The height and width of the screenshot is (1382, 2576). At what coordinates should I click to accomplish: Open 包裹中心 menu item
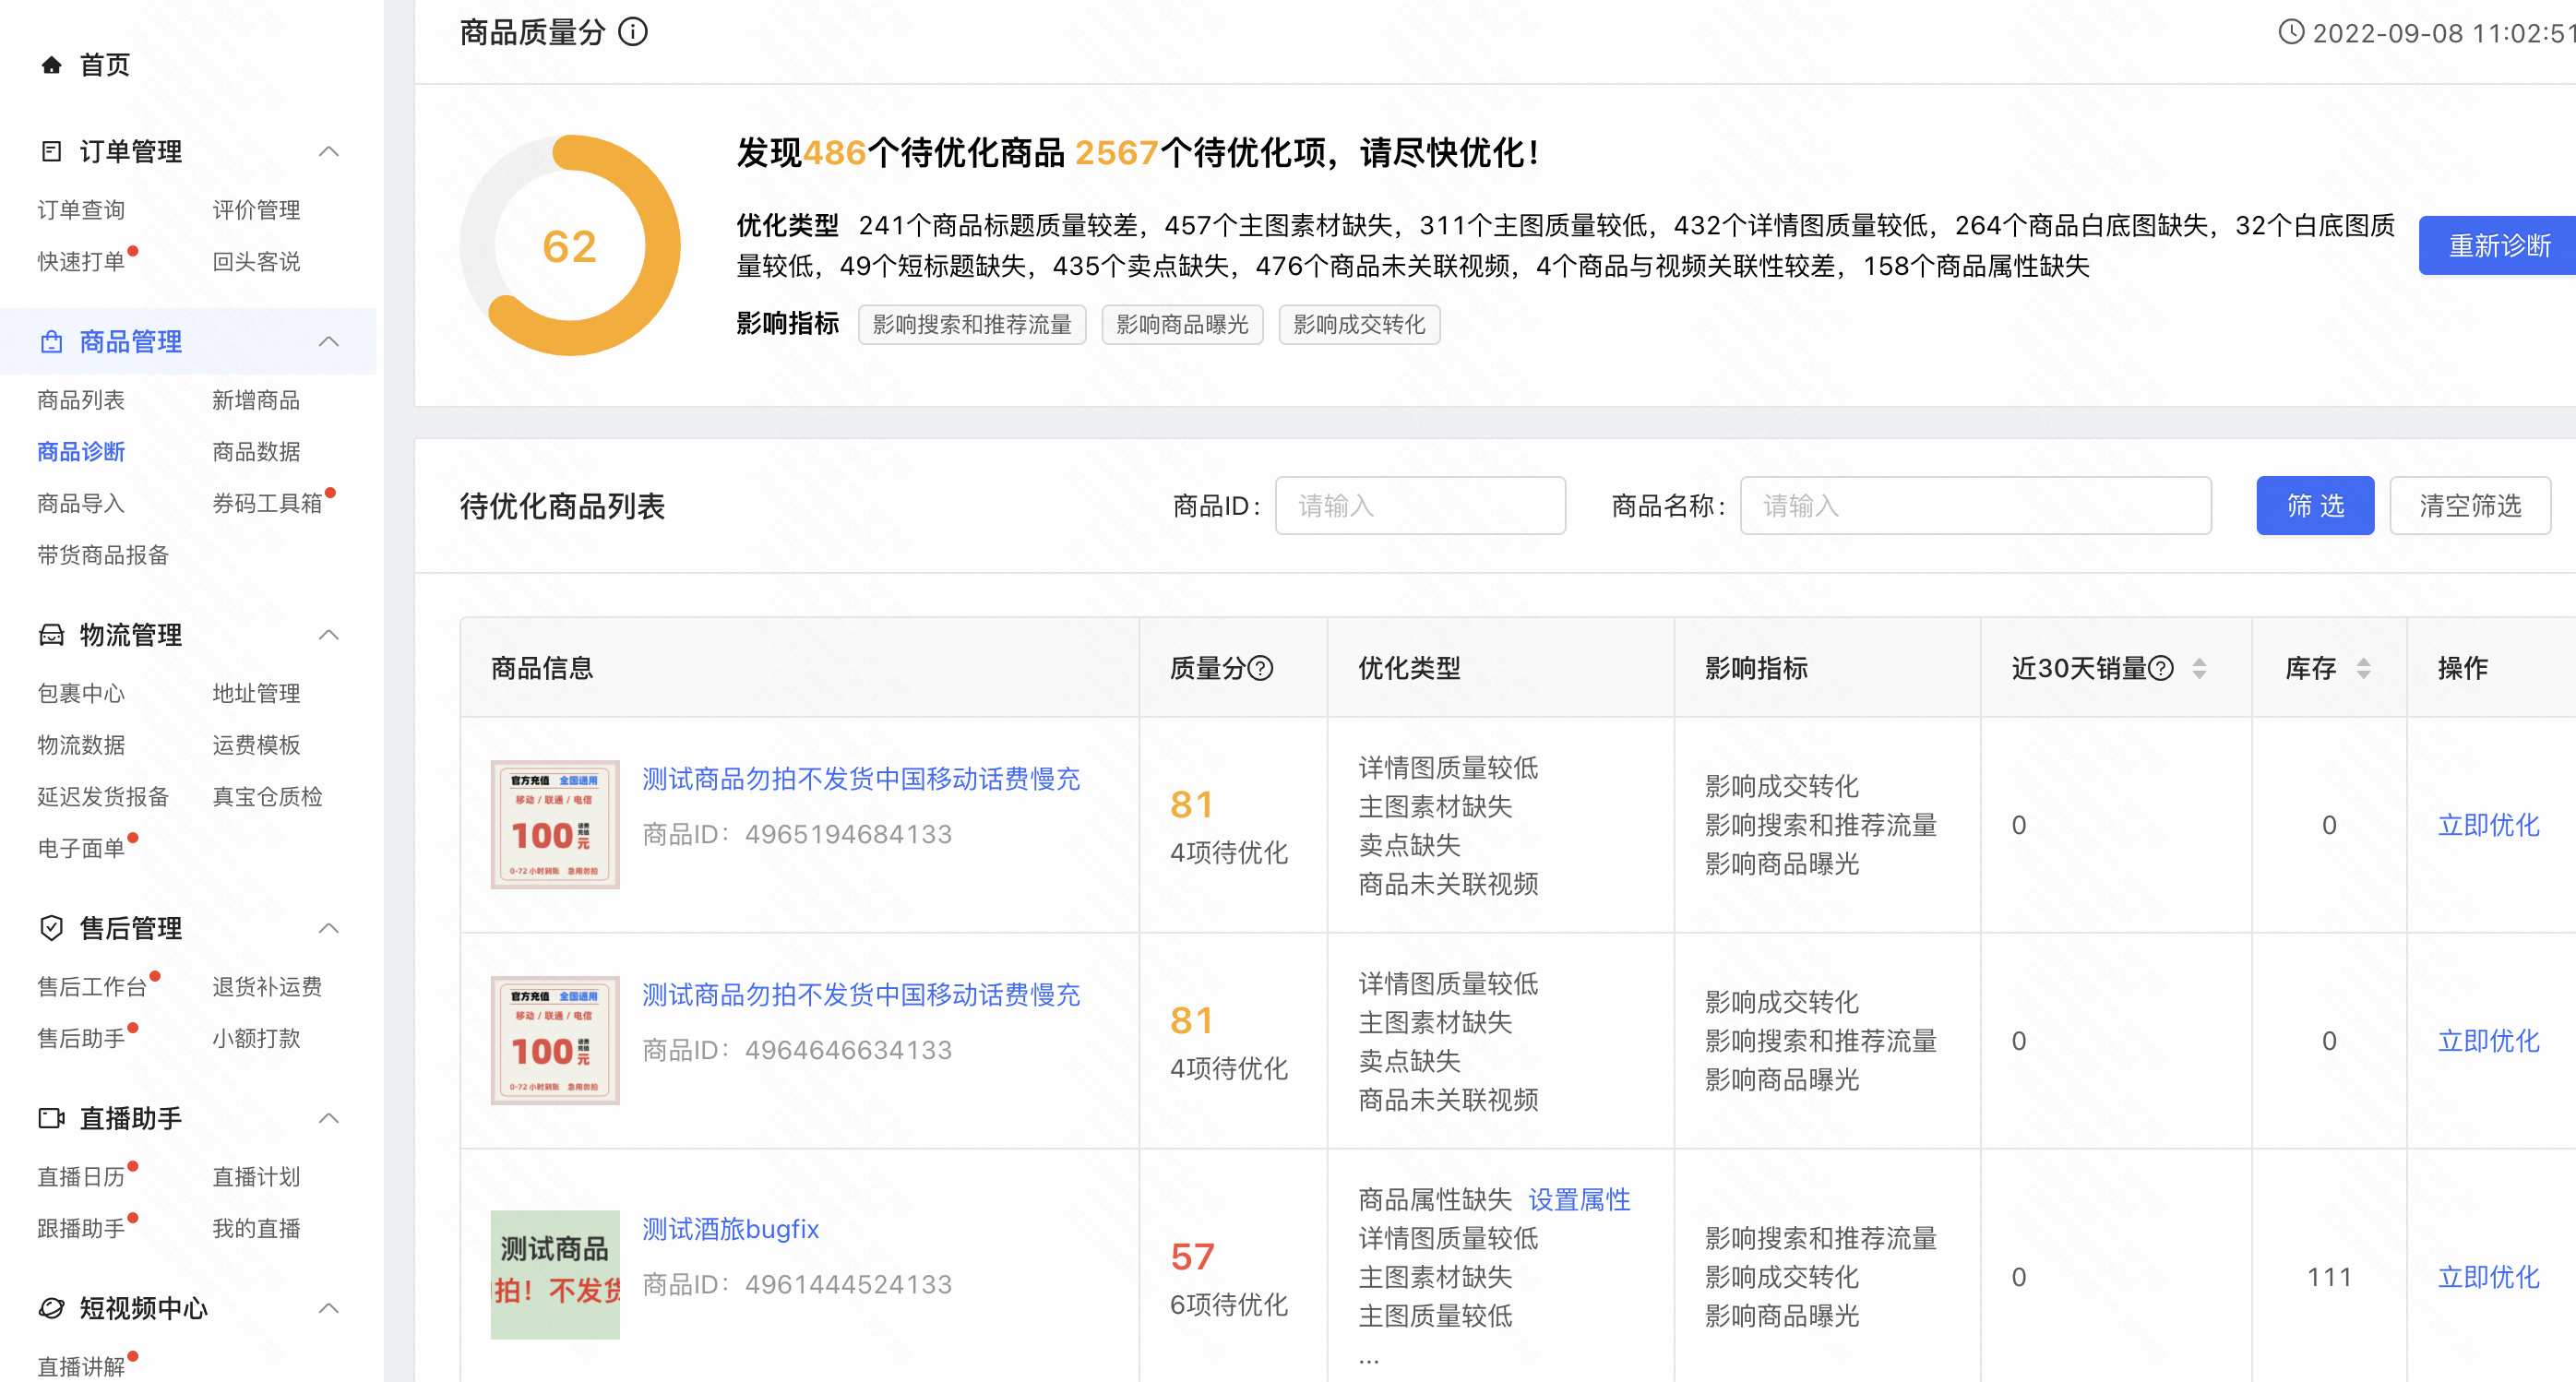pos(81,693)
